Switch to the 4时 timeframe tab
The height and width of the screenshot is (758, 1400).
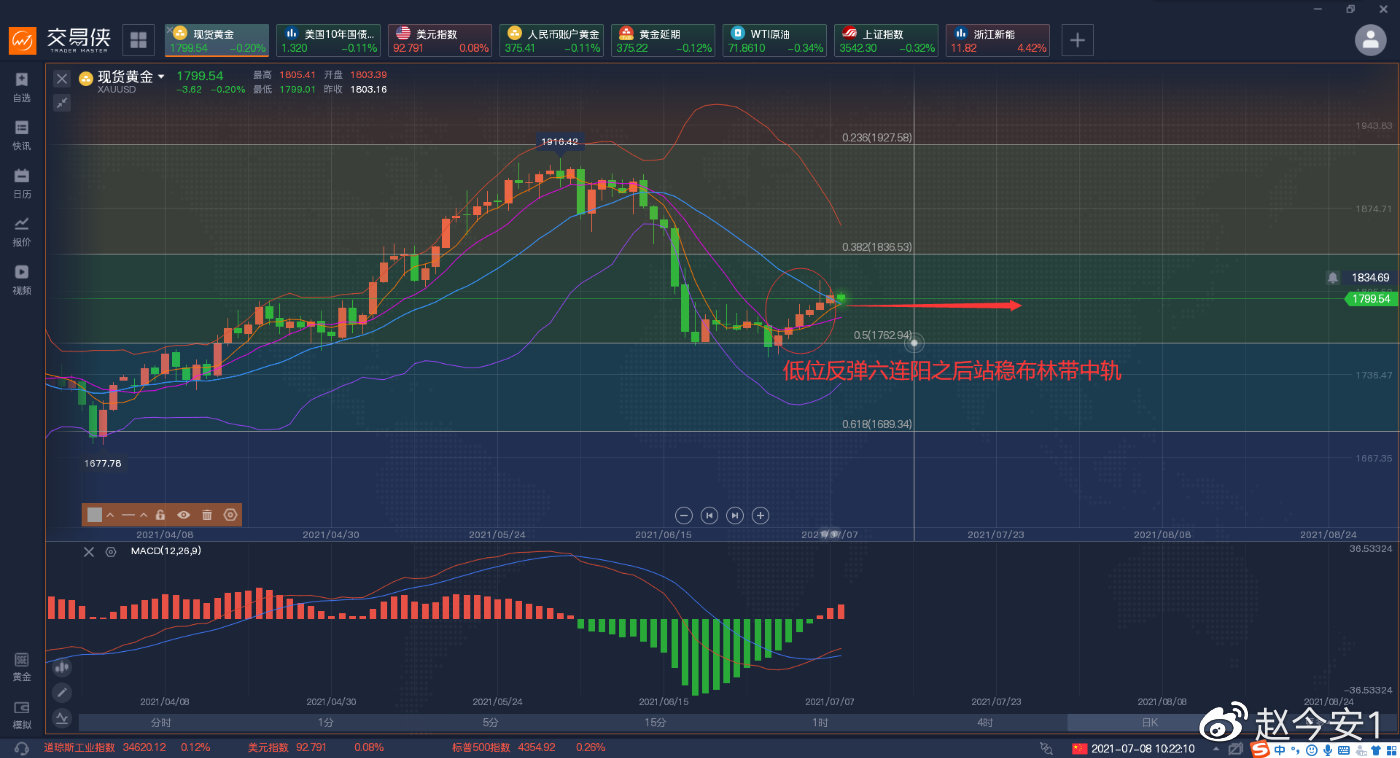click(985, 722)
